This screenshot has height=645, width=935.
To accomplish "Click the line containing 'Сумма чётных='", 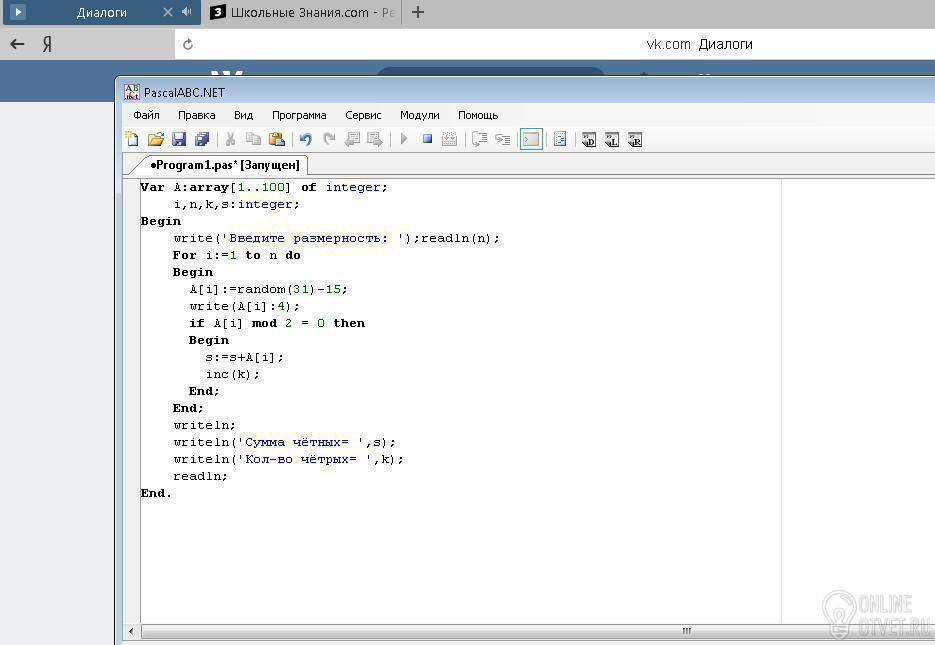I will 284,442.
